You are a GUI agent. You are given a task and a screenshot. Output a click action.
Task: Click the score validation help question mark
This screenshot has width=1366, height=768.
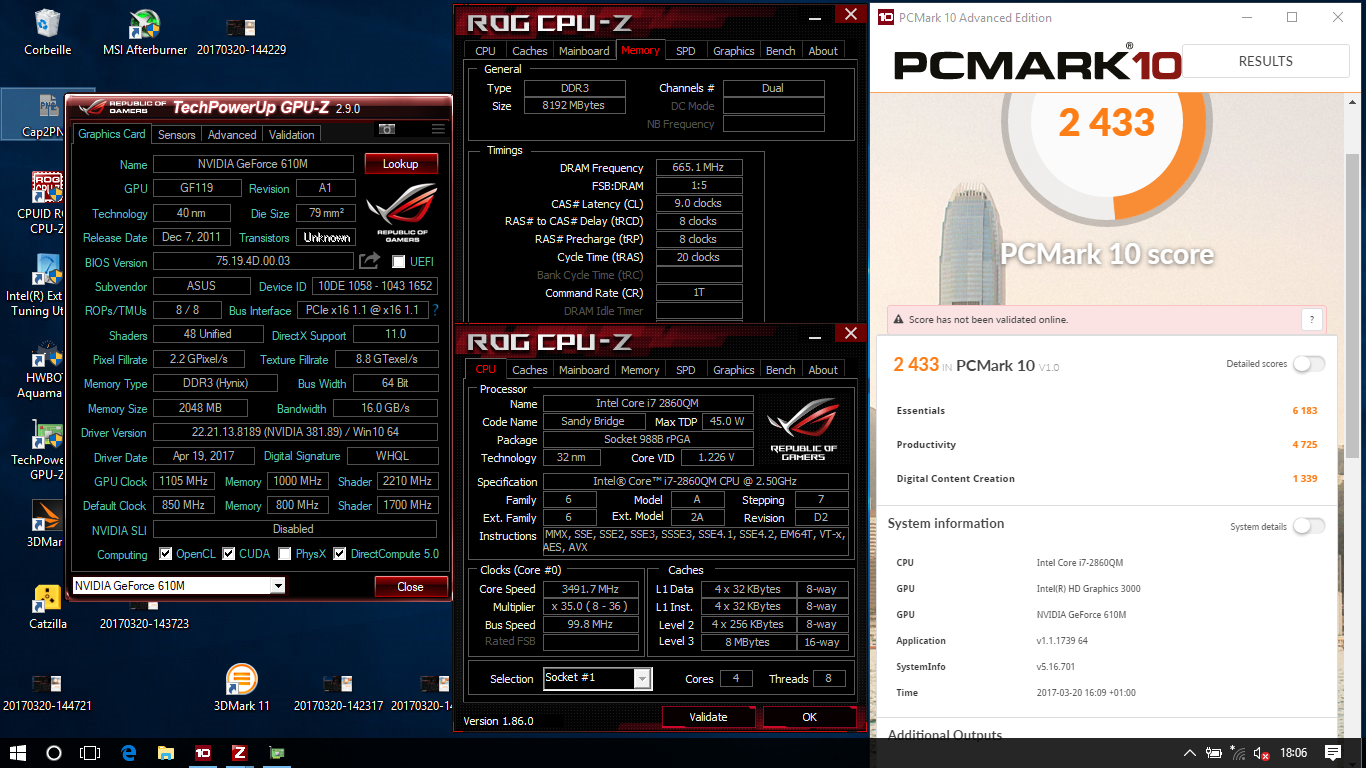click(1312, 319)
